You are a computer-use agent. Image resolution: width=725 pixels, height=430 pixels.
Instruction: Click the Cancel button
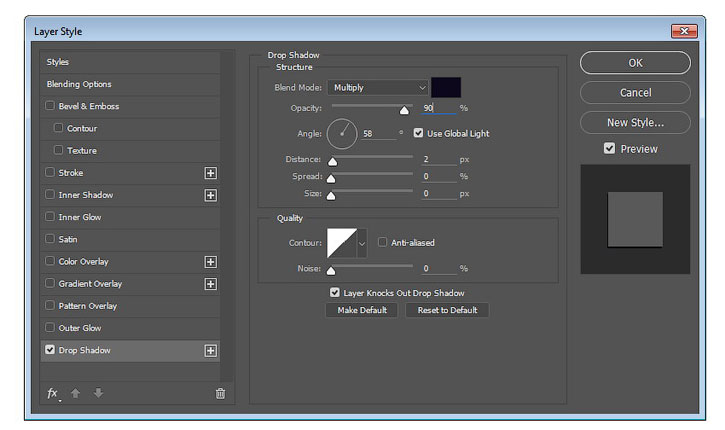[635, 92]
